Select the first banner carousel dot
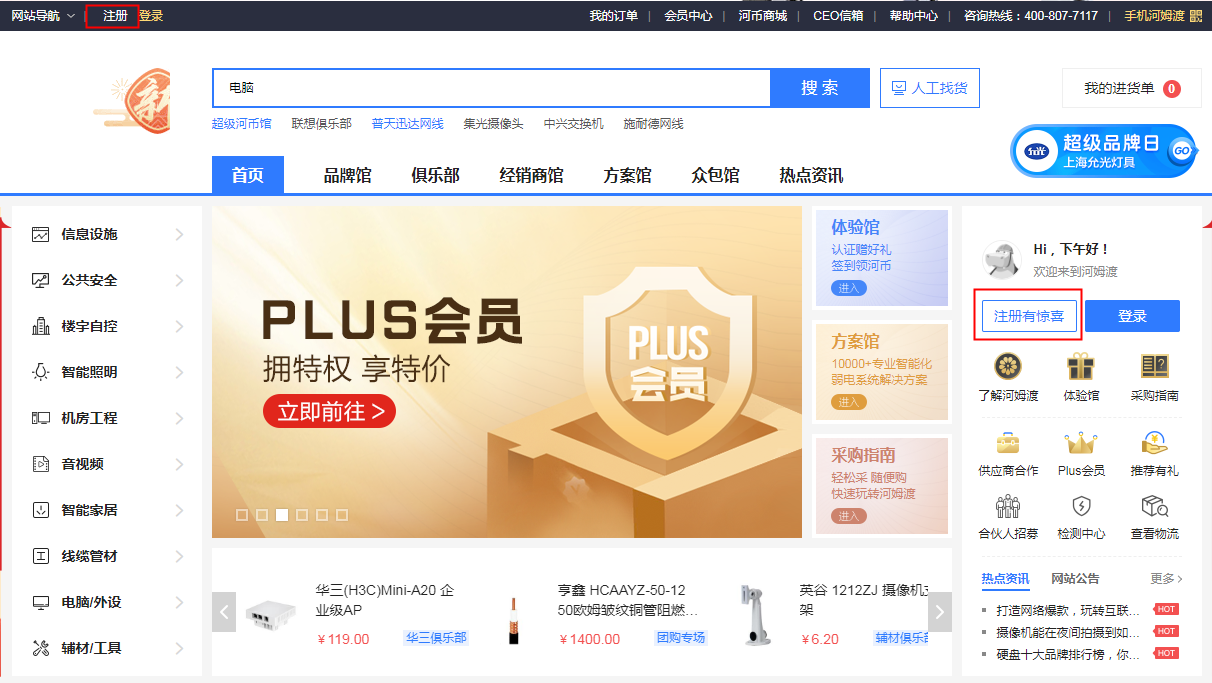Viewport: 1212px width, 683px height. click(x=242, y=515)
